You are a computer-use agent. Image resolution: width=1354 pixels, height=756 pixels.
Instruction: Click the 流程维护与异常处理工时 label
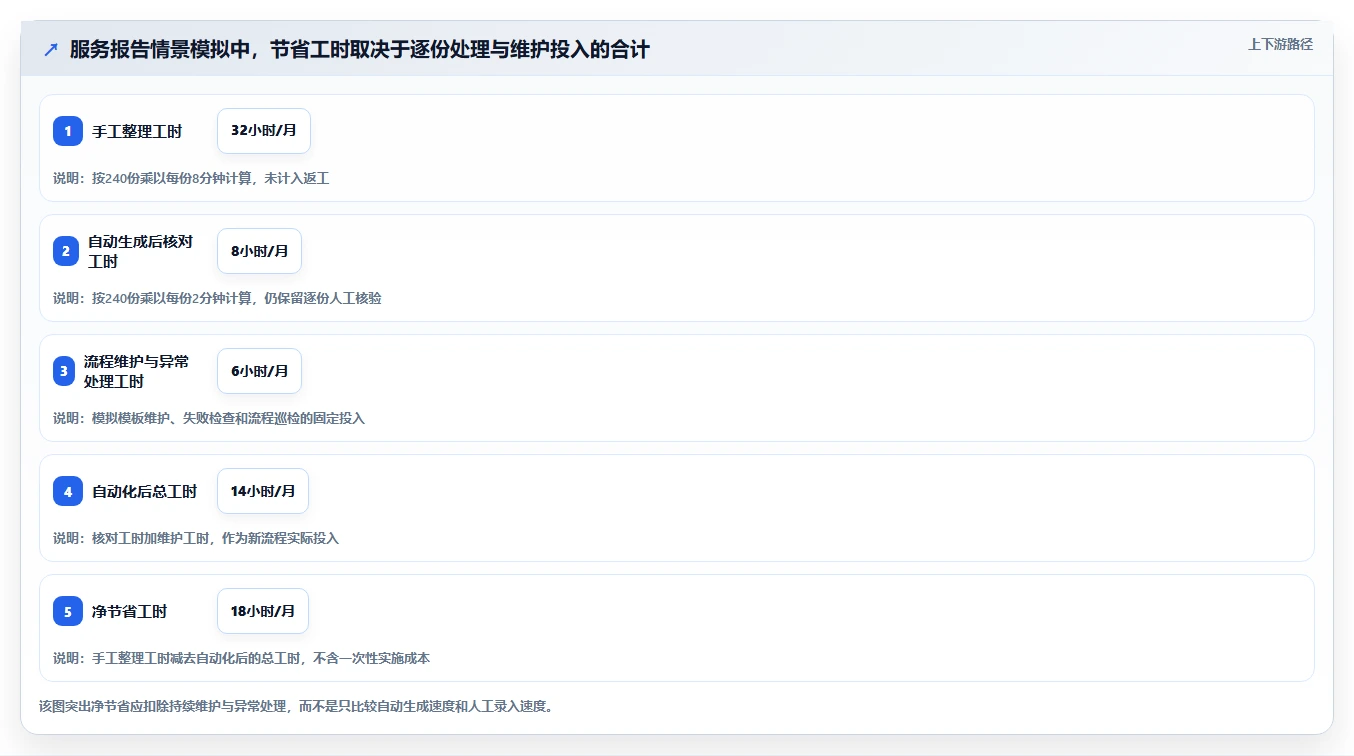136,371
